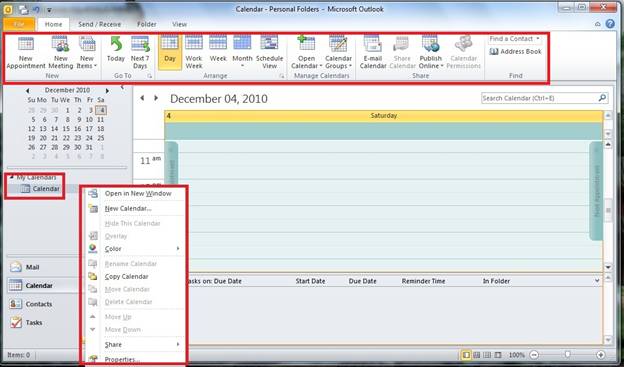This screenshot has width=624, height=367.
Task: Open the Address Book
Action: click(516, 51)
